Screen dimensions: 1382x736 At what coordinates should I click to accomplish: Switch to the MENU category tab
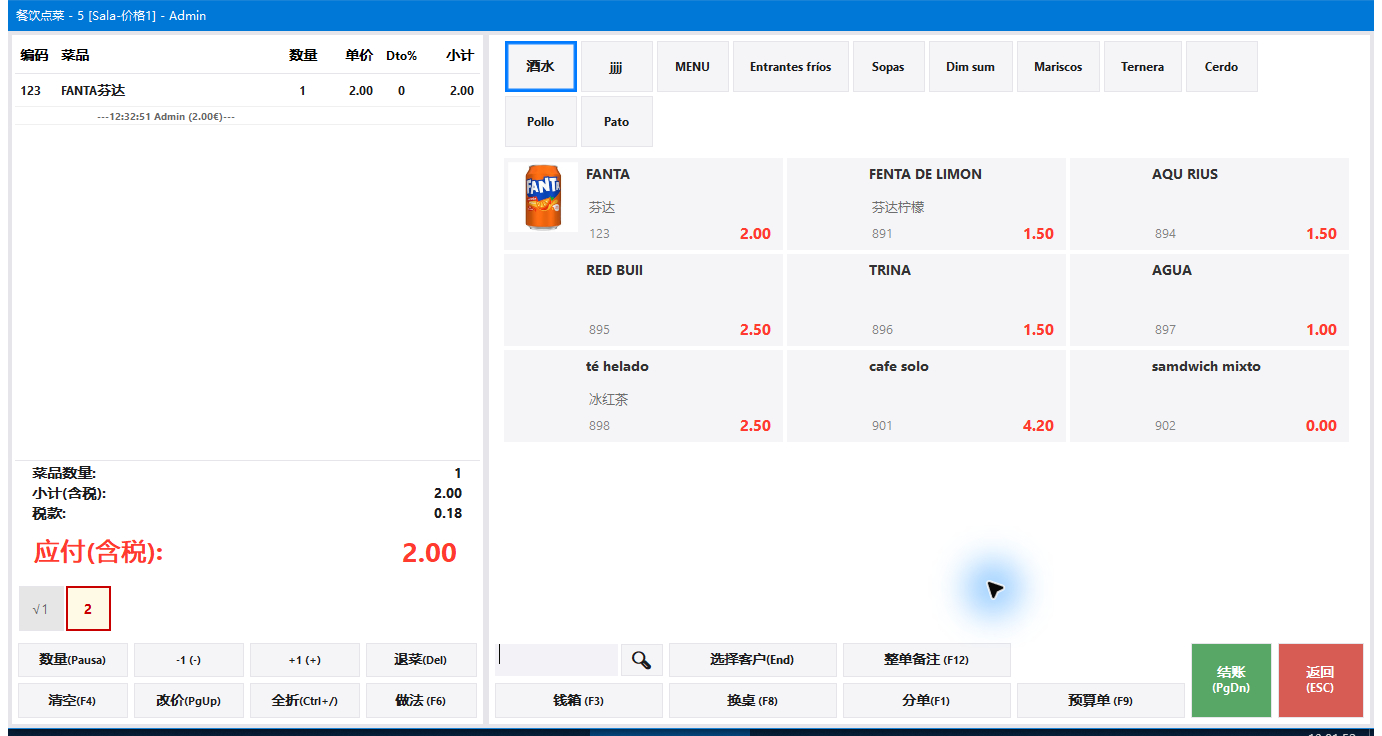(692, 67)
